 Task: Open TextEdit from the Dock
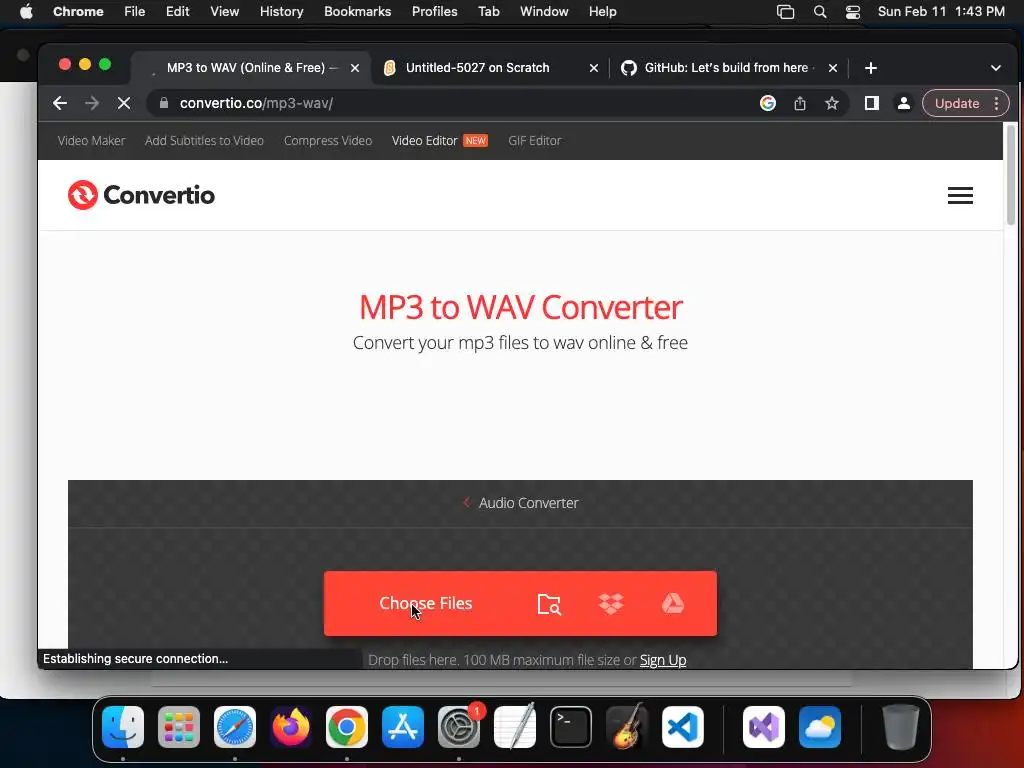(x=515, y=727)
